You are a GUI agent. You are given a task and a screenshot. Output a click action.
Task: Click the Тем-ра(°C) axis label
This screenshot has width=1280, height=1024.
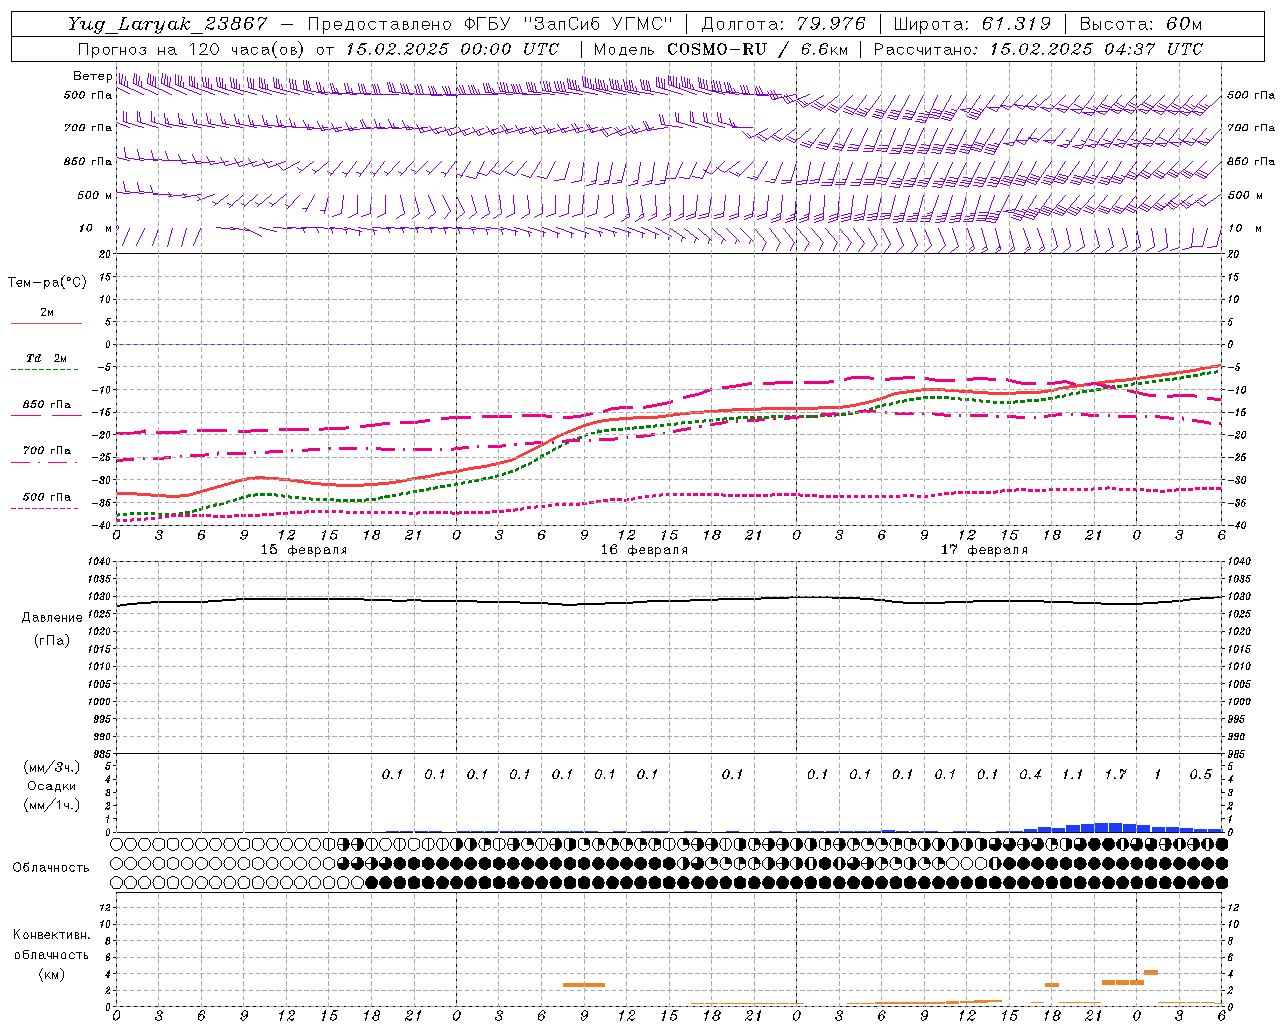(47, 283)
